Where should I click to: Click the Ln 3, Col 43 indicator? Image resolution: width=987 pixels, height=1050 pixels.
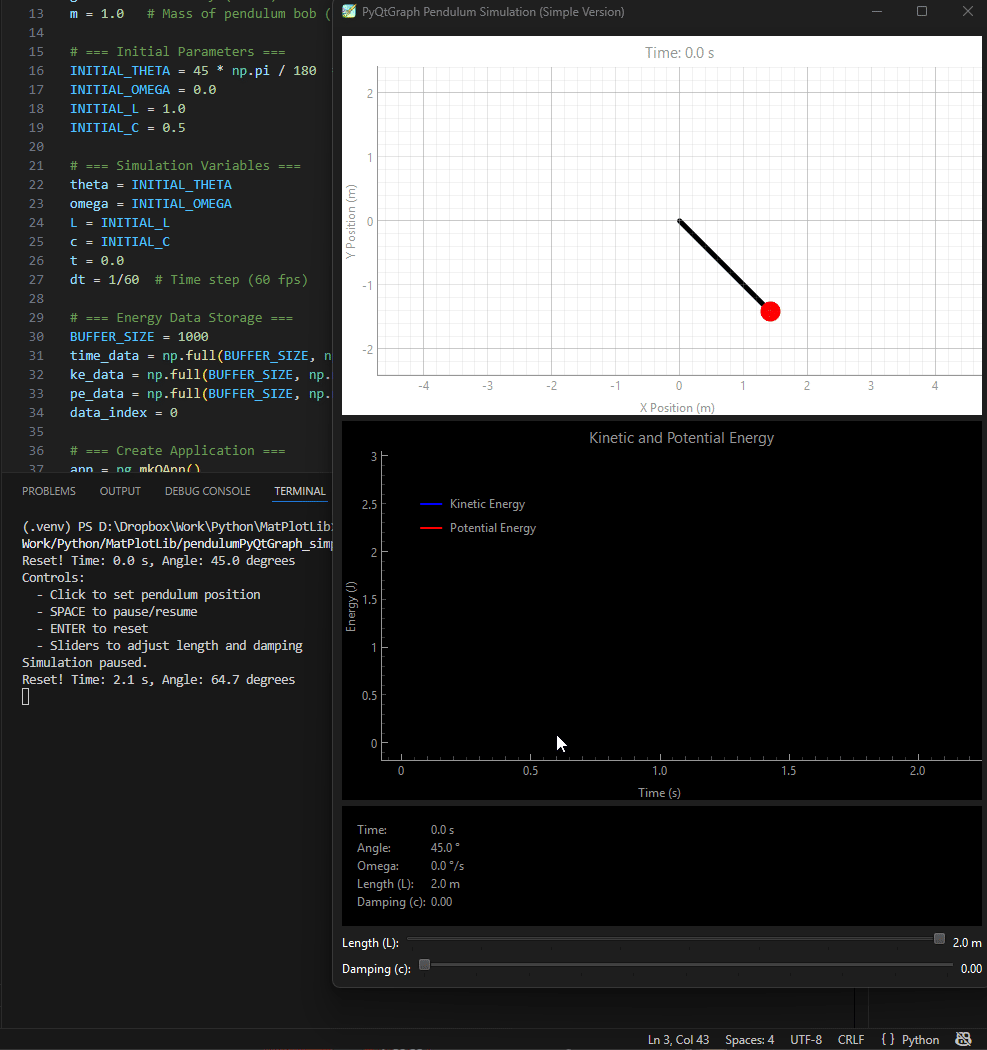678,1039
